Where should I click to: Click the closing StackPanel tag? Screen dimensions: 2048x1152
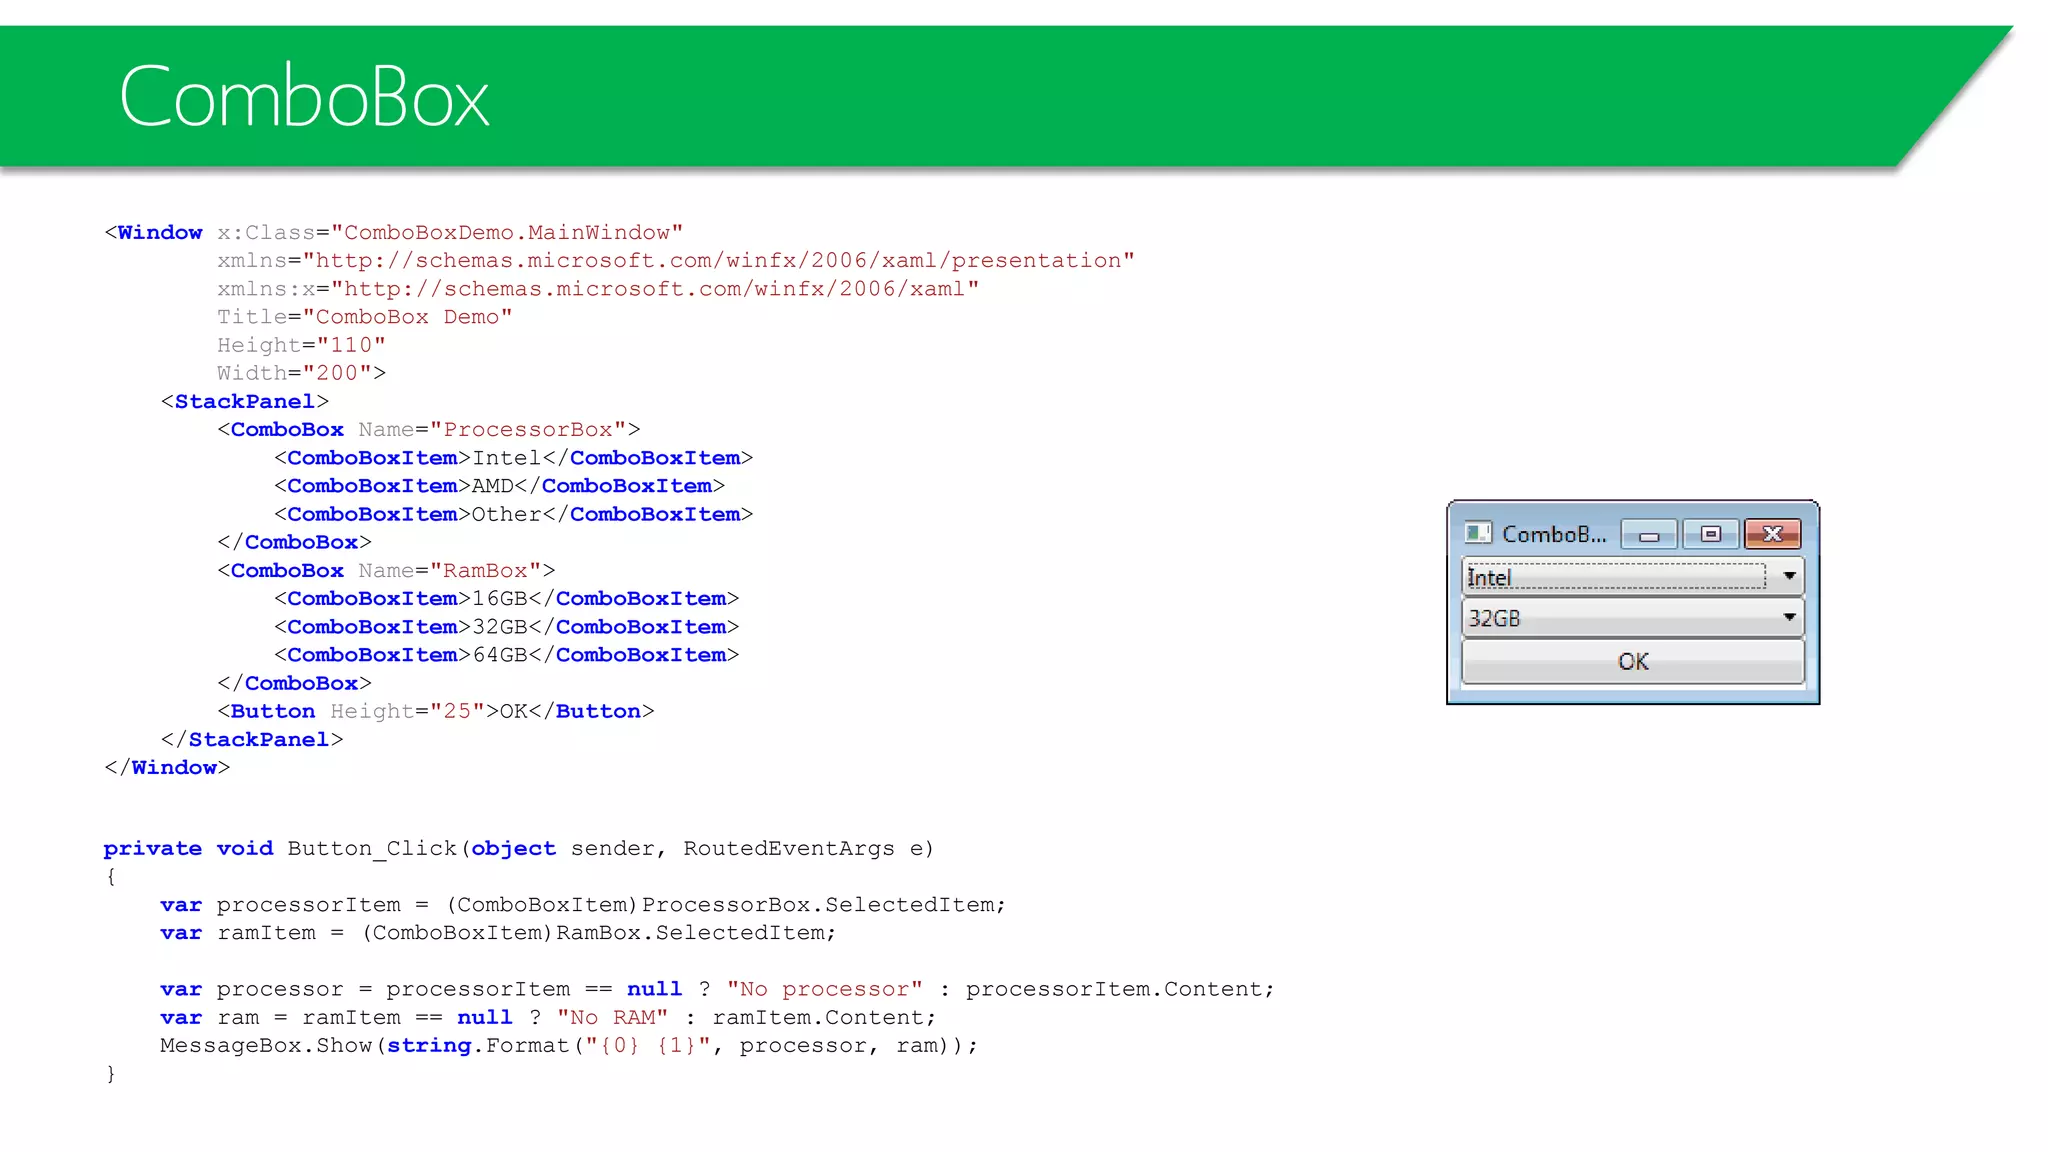[x=252, y=739]
